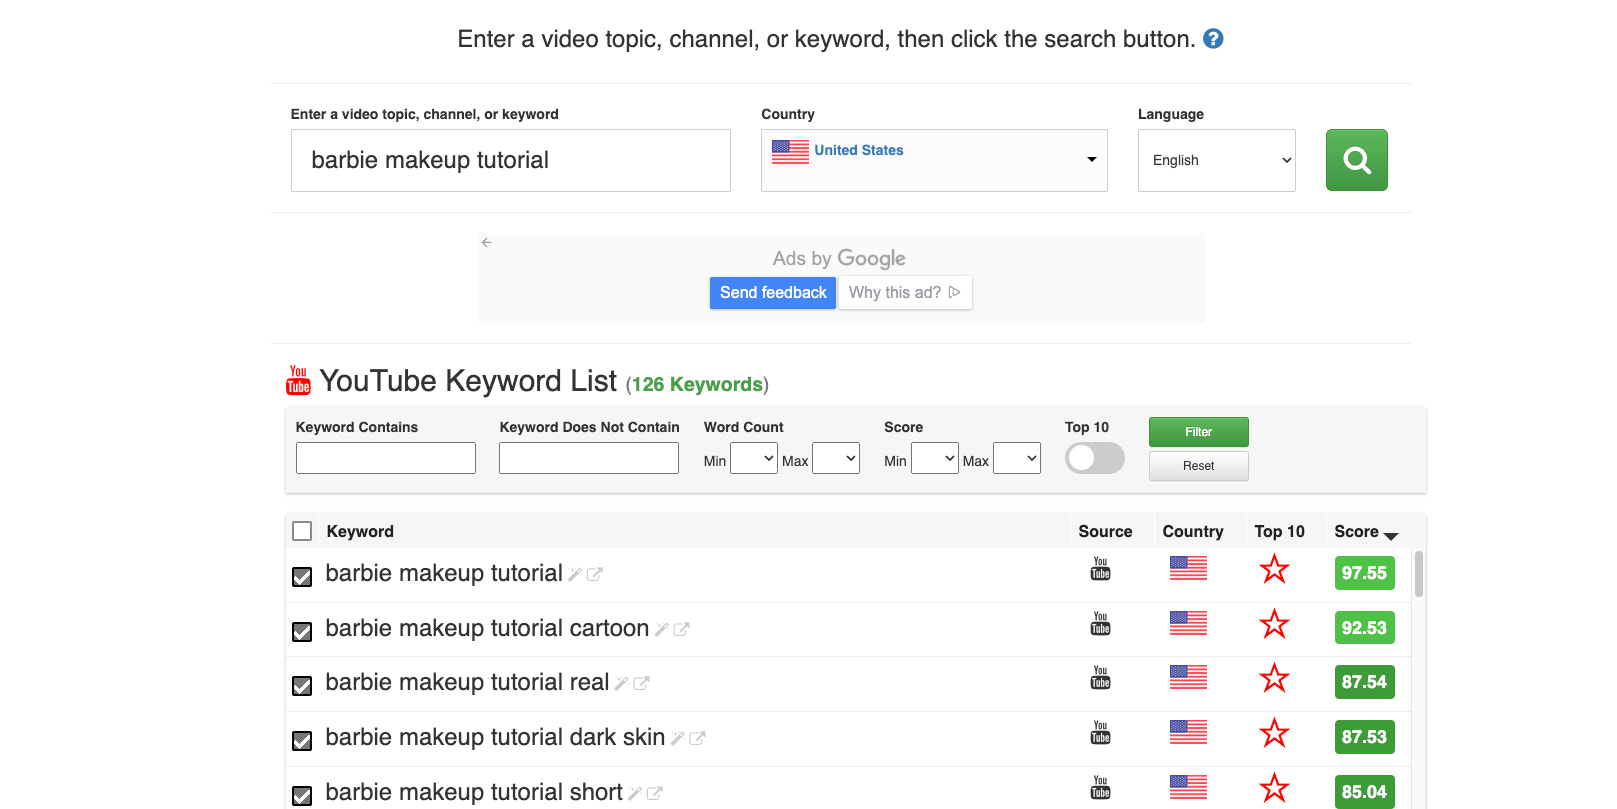1617x809 pixels.
Task: Click edit pencil for barbie makeup tutorial short
Action: pyautogui.click(x=634, y=793)
